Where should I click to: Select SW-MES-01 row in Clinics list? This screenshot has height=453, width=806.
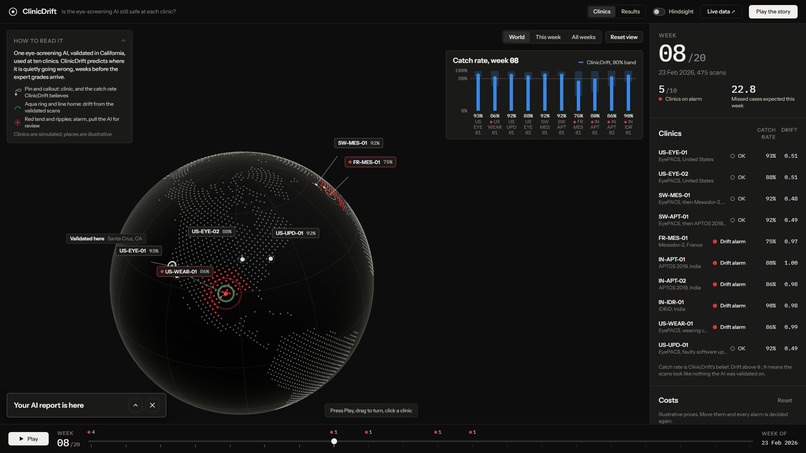(x=727, y=198)
